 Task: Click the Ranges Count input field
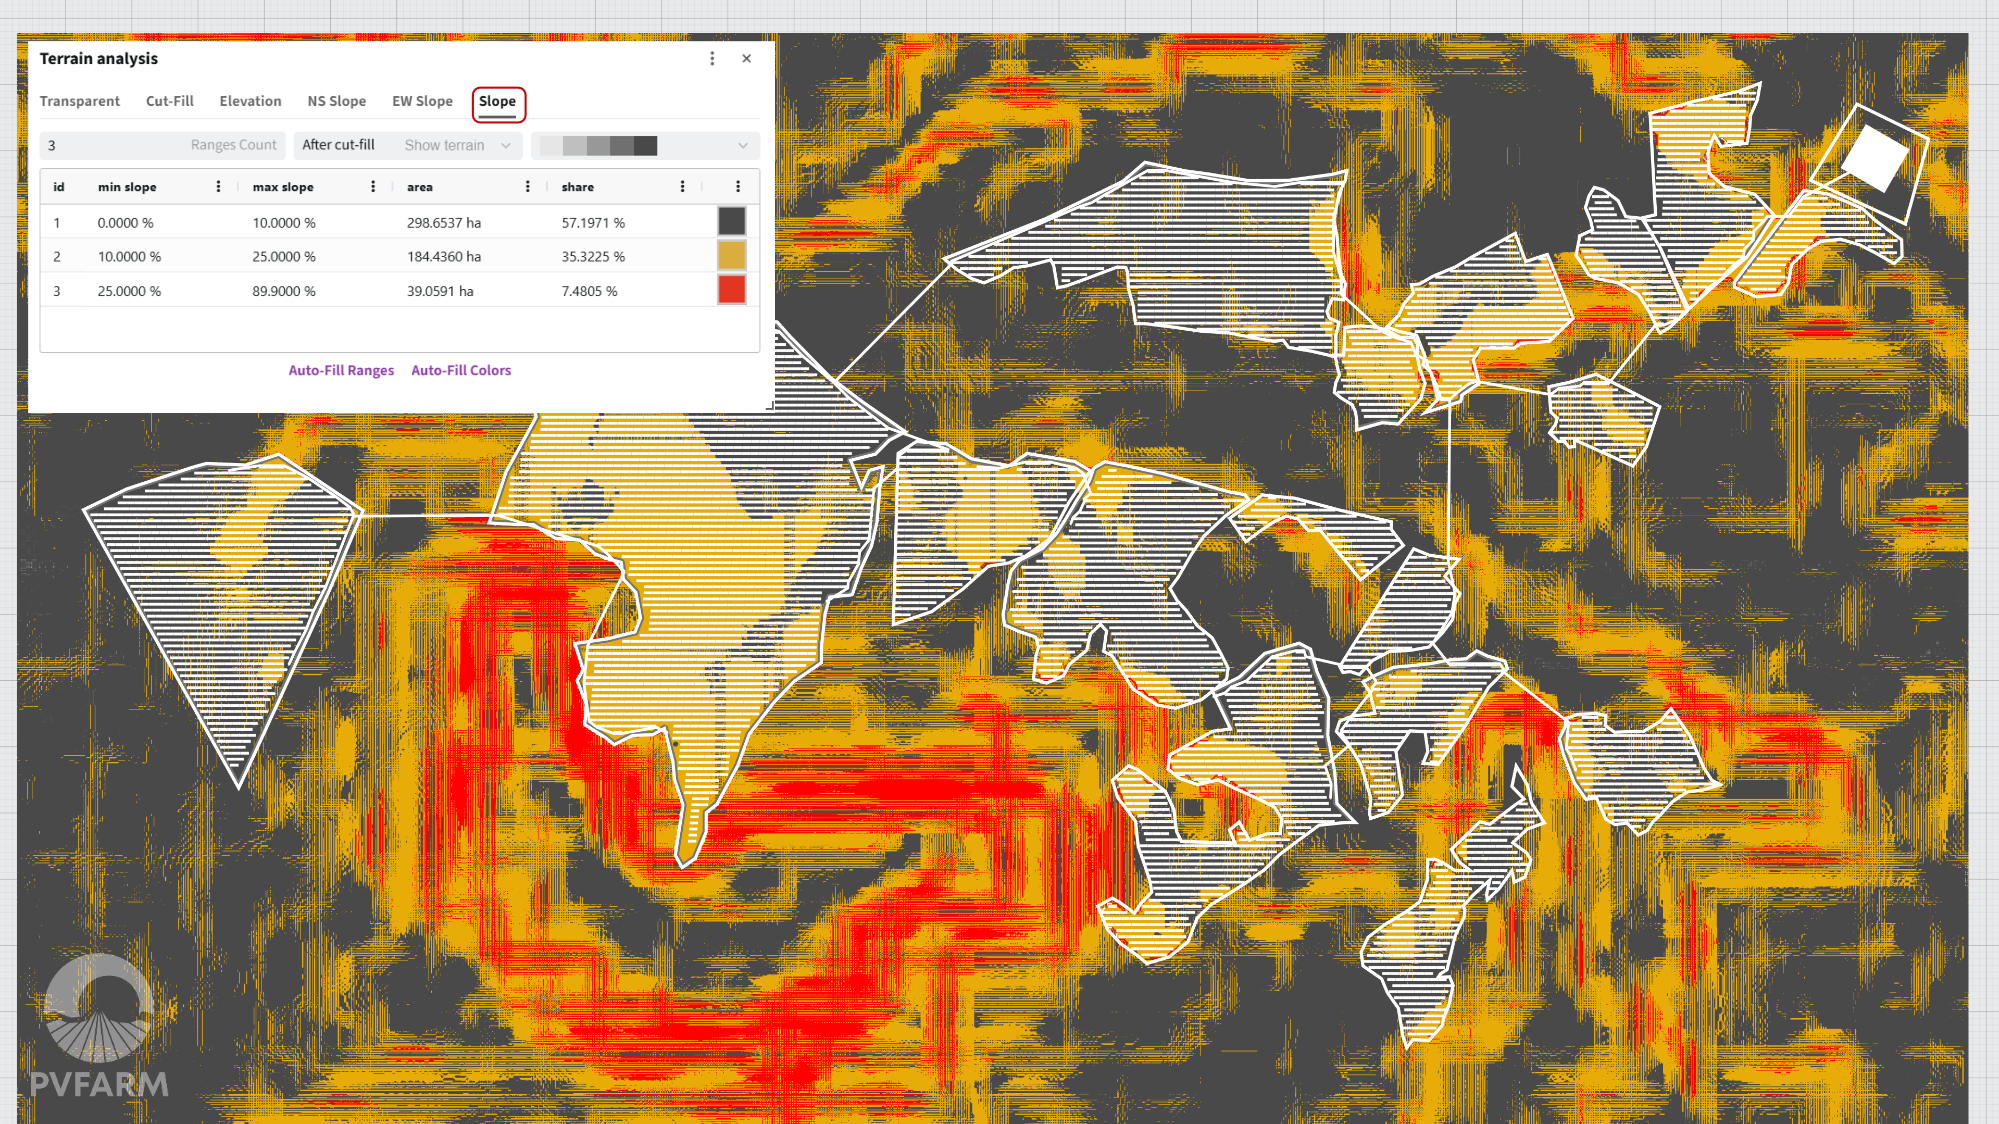point(162,145)
